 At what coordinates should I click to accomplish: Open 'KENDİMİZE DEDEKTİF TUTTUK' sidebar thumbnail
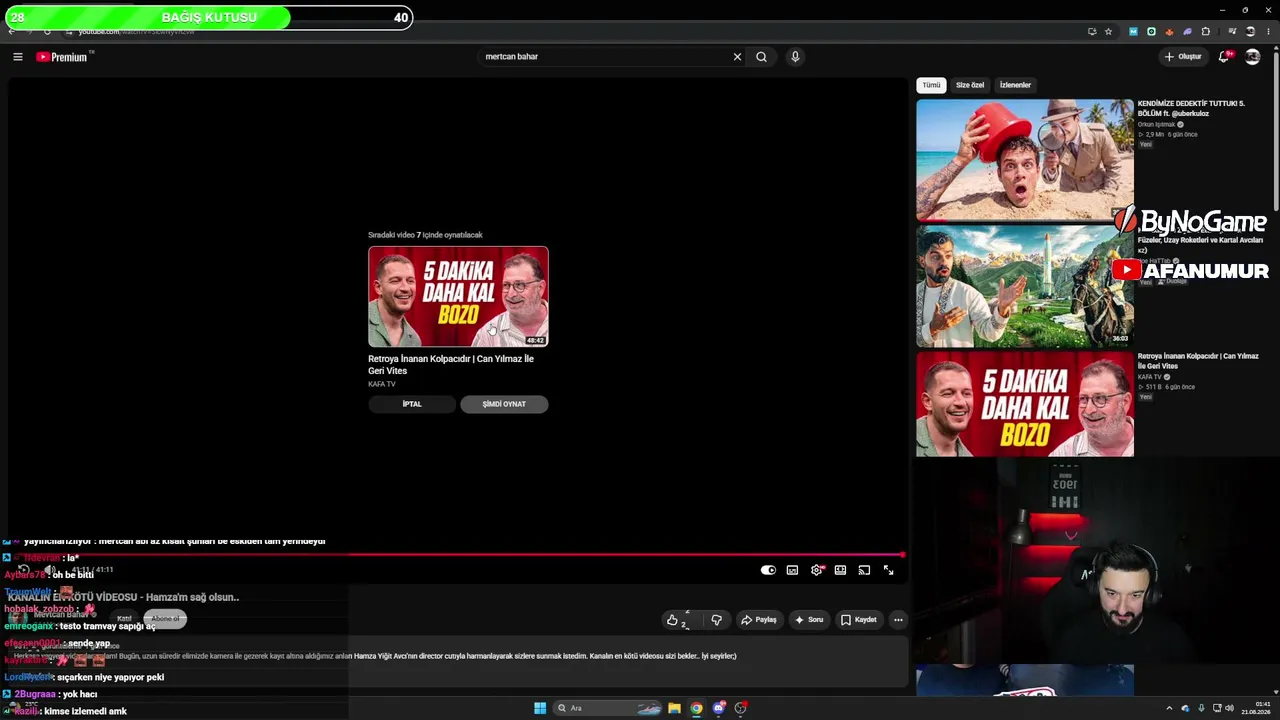click(x=1025, y=160)
